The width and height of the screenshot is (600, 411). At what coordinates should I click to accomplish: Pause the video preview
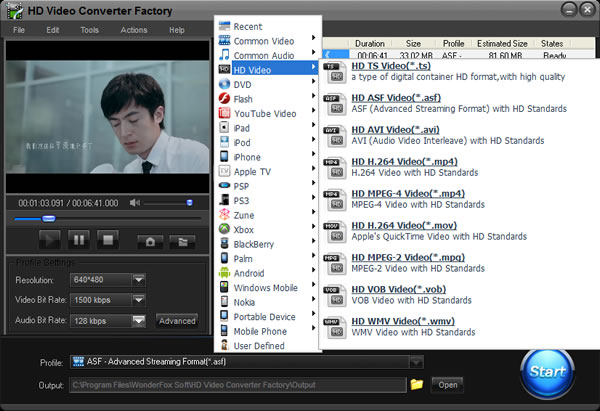[x=78, y=240]
